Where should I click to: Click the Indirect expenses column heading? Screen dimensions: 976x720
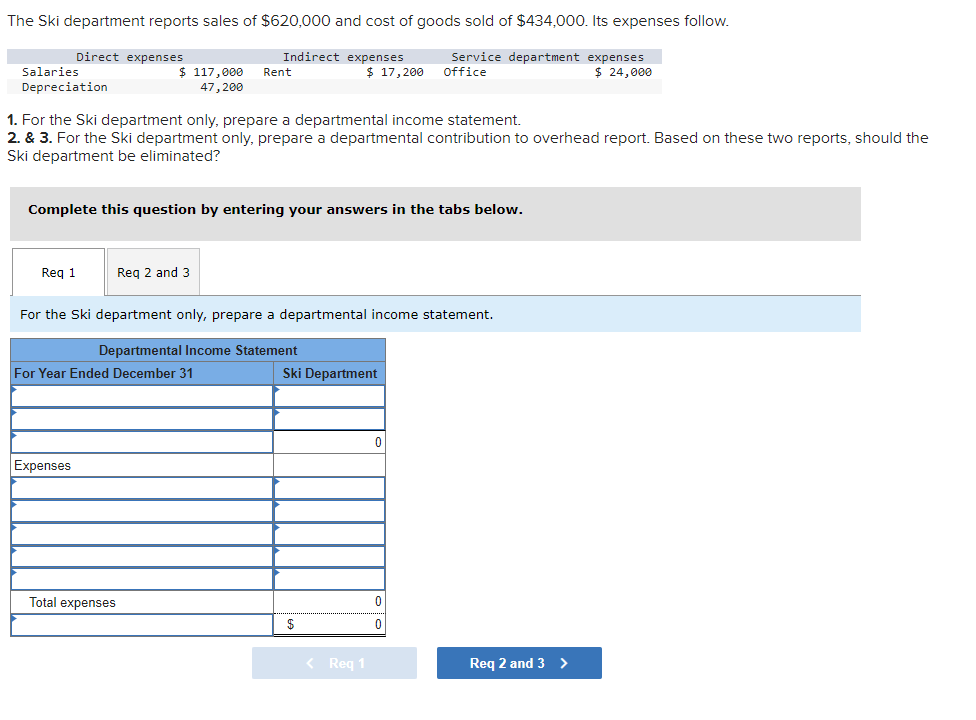[343, 57]
